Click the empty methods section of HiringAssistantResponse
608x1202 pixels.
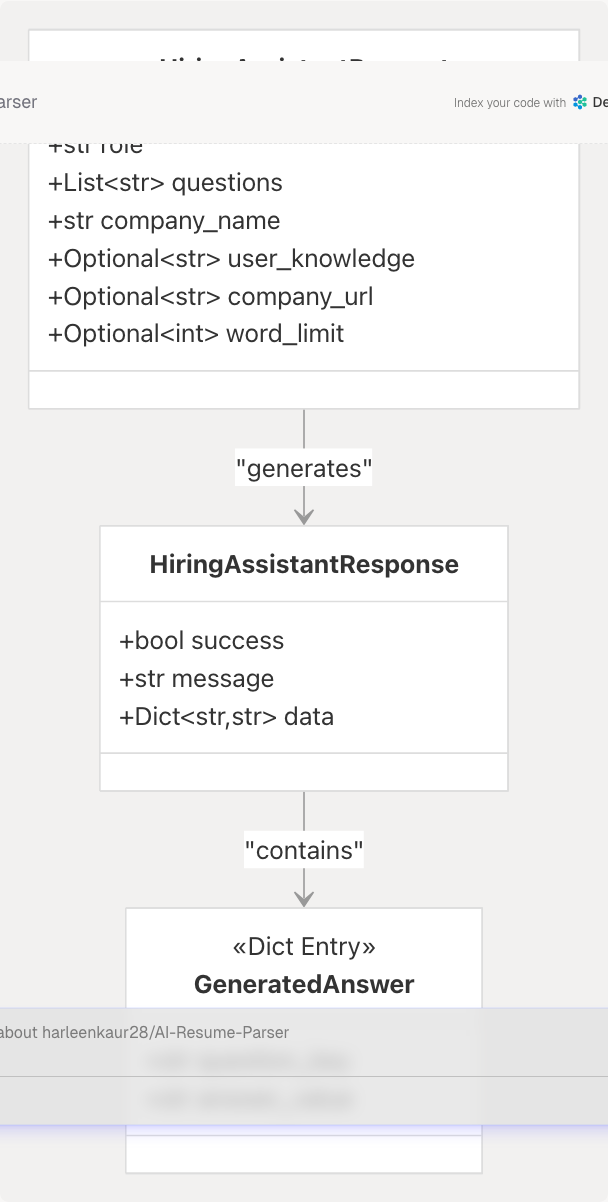coord(304,772)
